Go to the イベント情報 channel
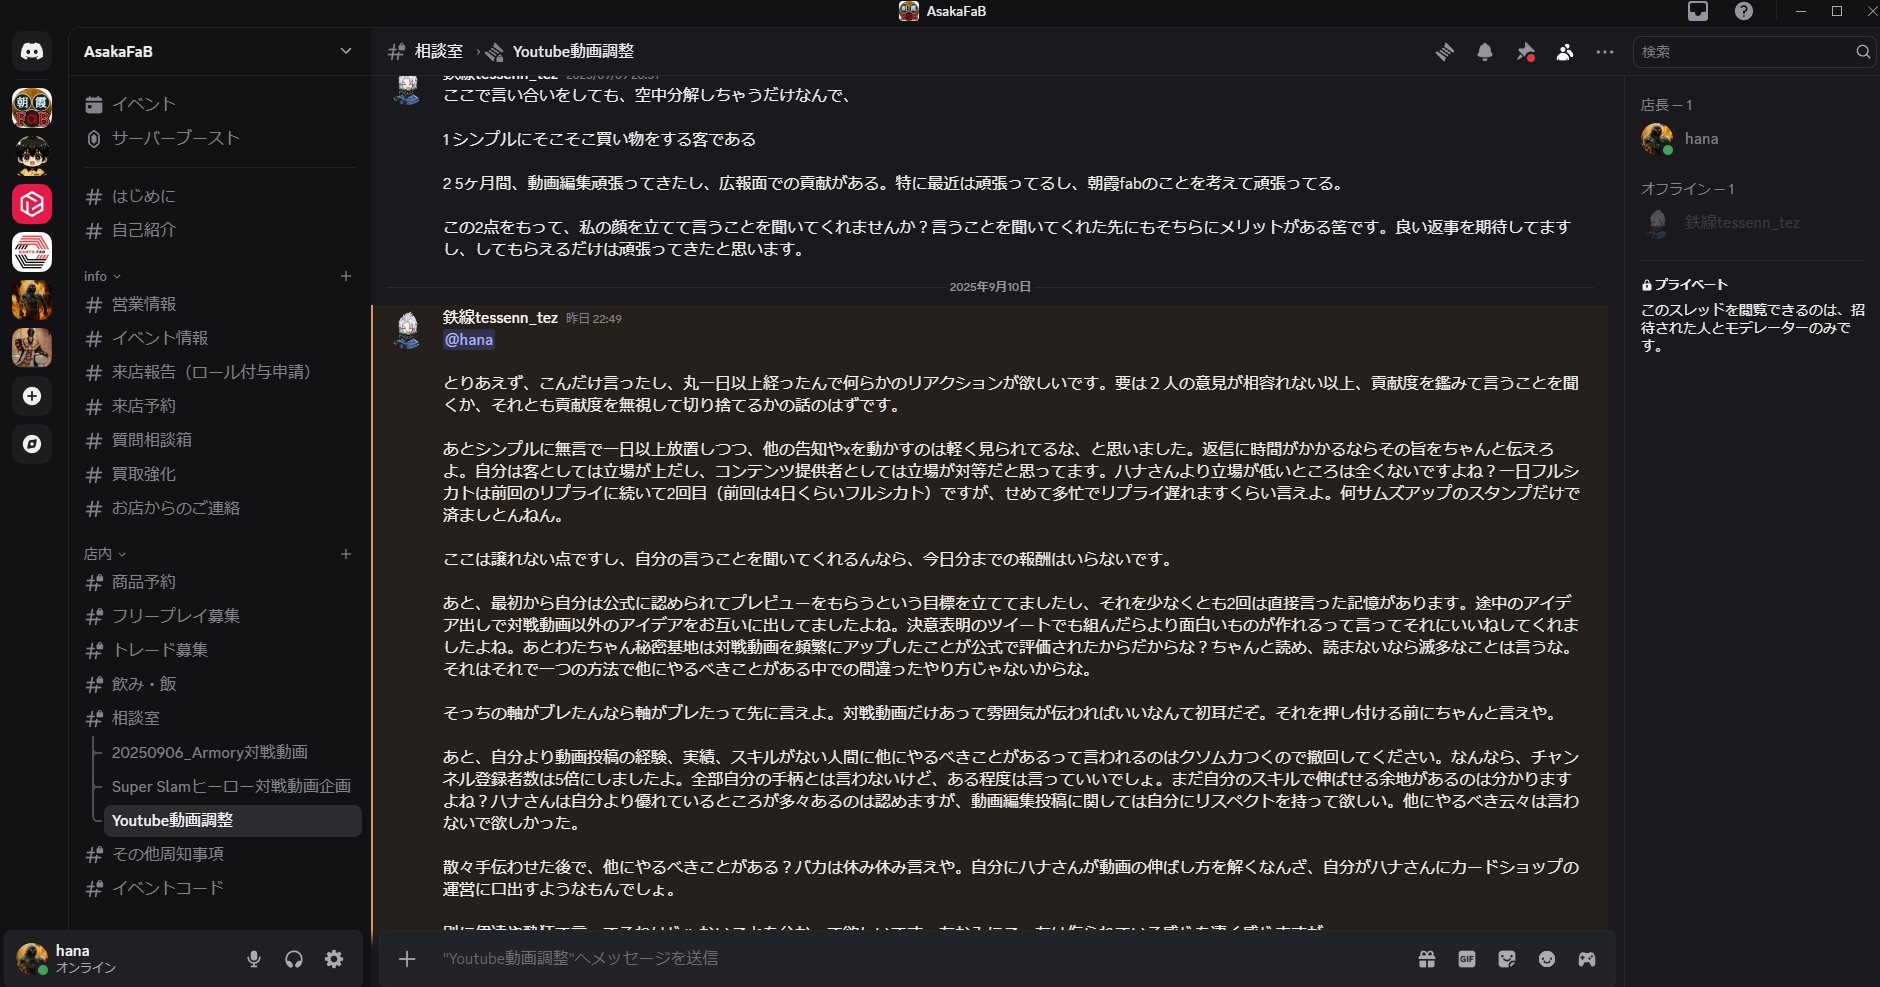Image resolution: width=1880 pixels, height=987 pixels. 219,338
